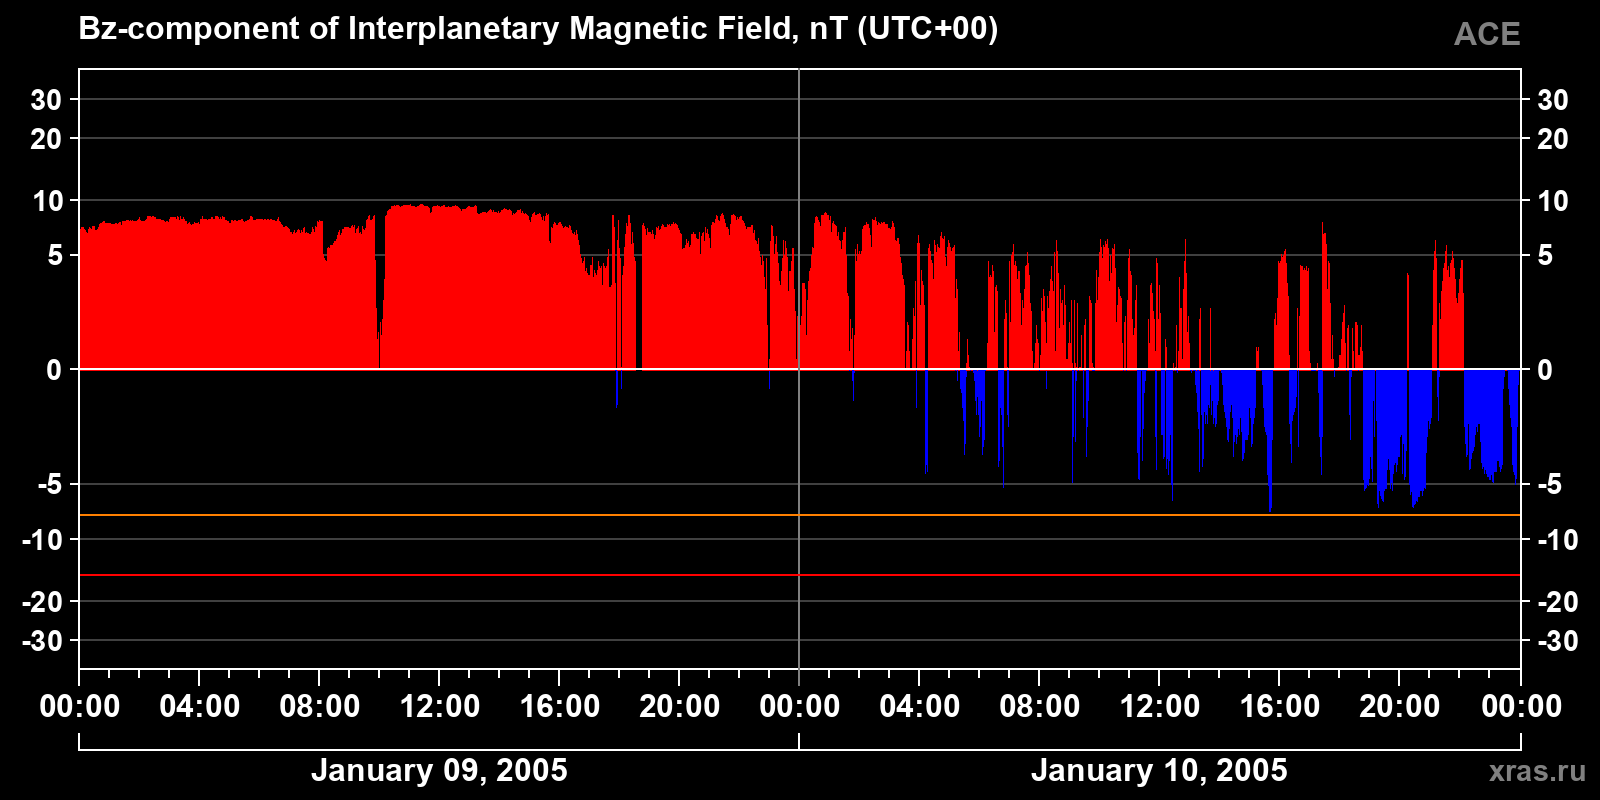Select the 'January 10, 2005' date label
The image size is (1600, 800).
coord(1159,770)
